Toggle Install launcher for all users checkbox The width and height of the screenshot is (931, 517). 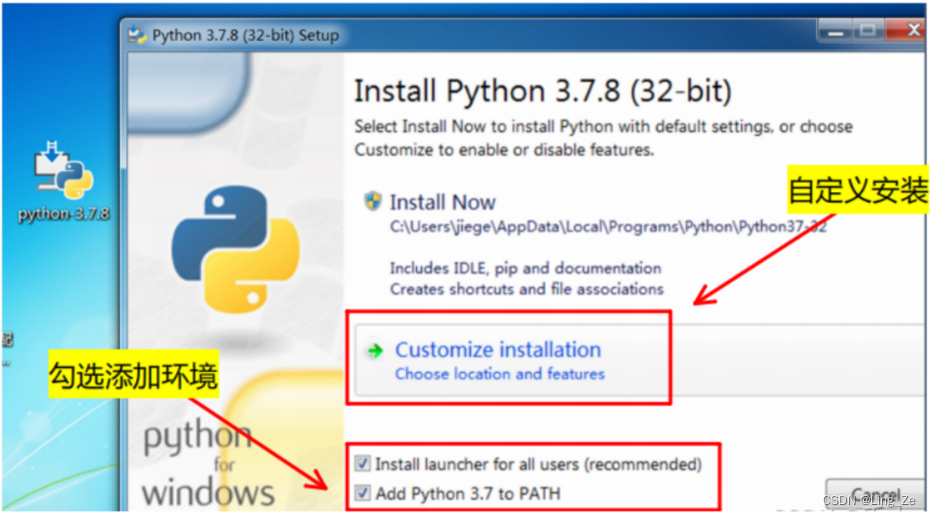point(362,463)
